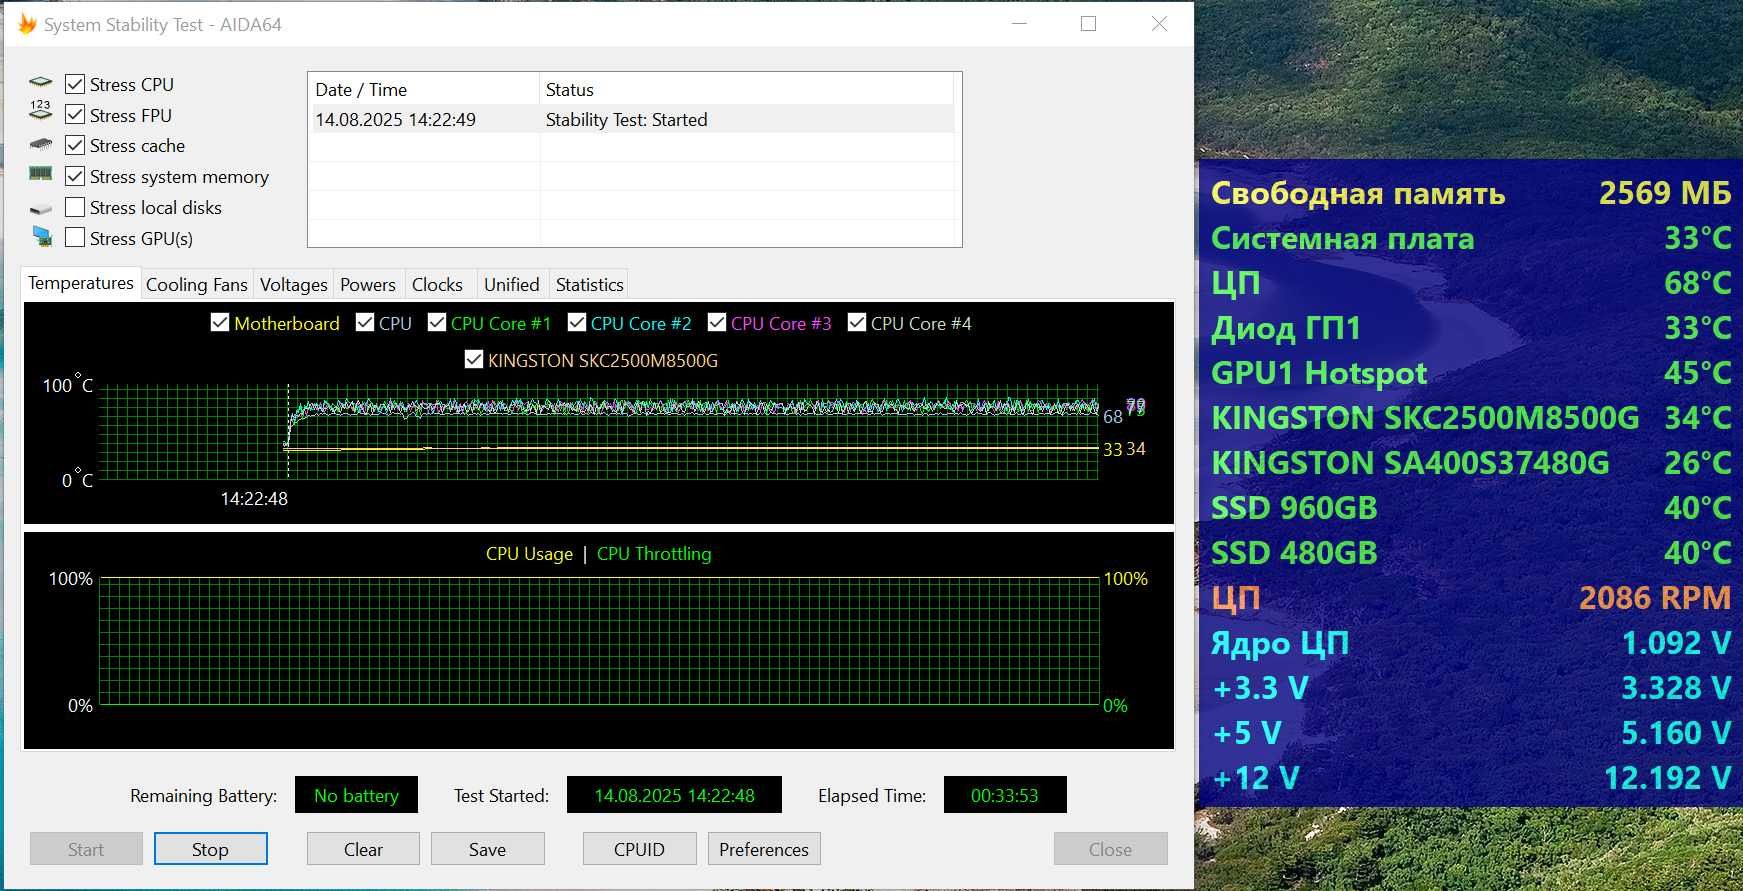Uncheck the Stress cache checkbox
The width and height of the screenshot is (1743, 891).
pyautogui.click(x=75, y=146)
